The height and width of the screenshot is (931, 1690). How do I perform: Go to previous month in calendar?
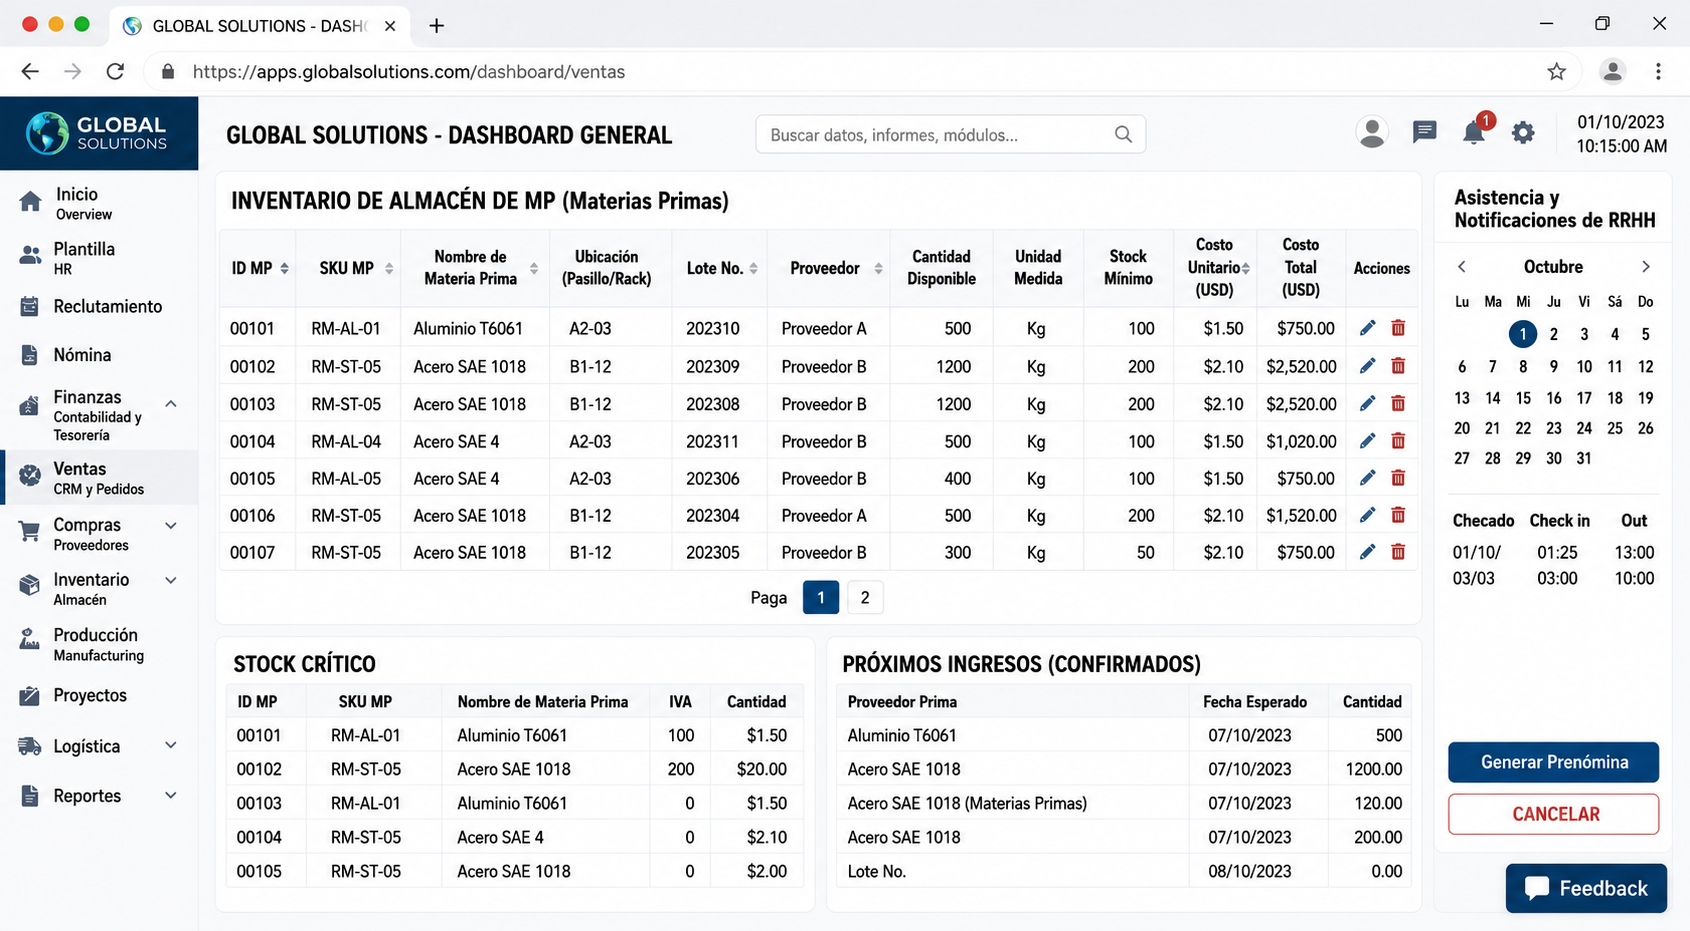pos(1462,267)
